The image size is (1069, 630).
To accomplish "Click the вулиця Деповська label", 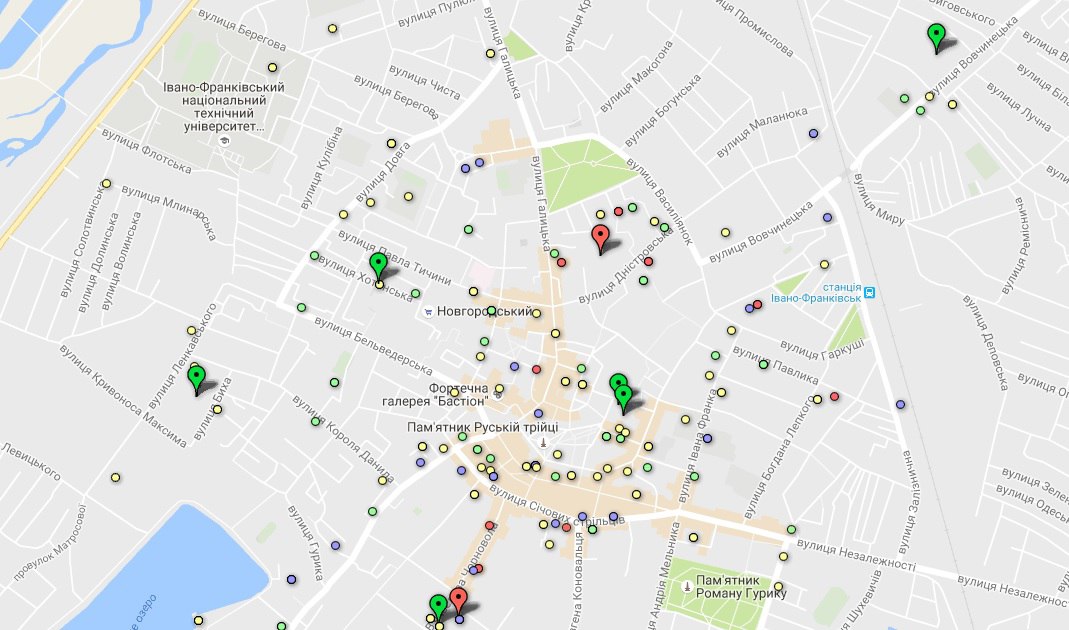I will [x=985, y=343].
